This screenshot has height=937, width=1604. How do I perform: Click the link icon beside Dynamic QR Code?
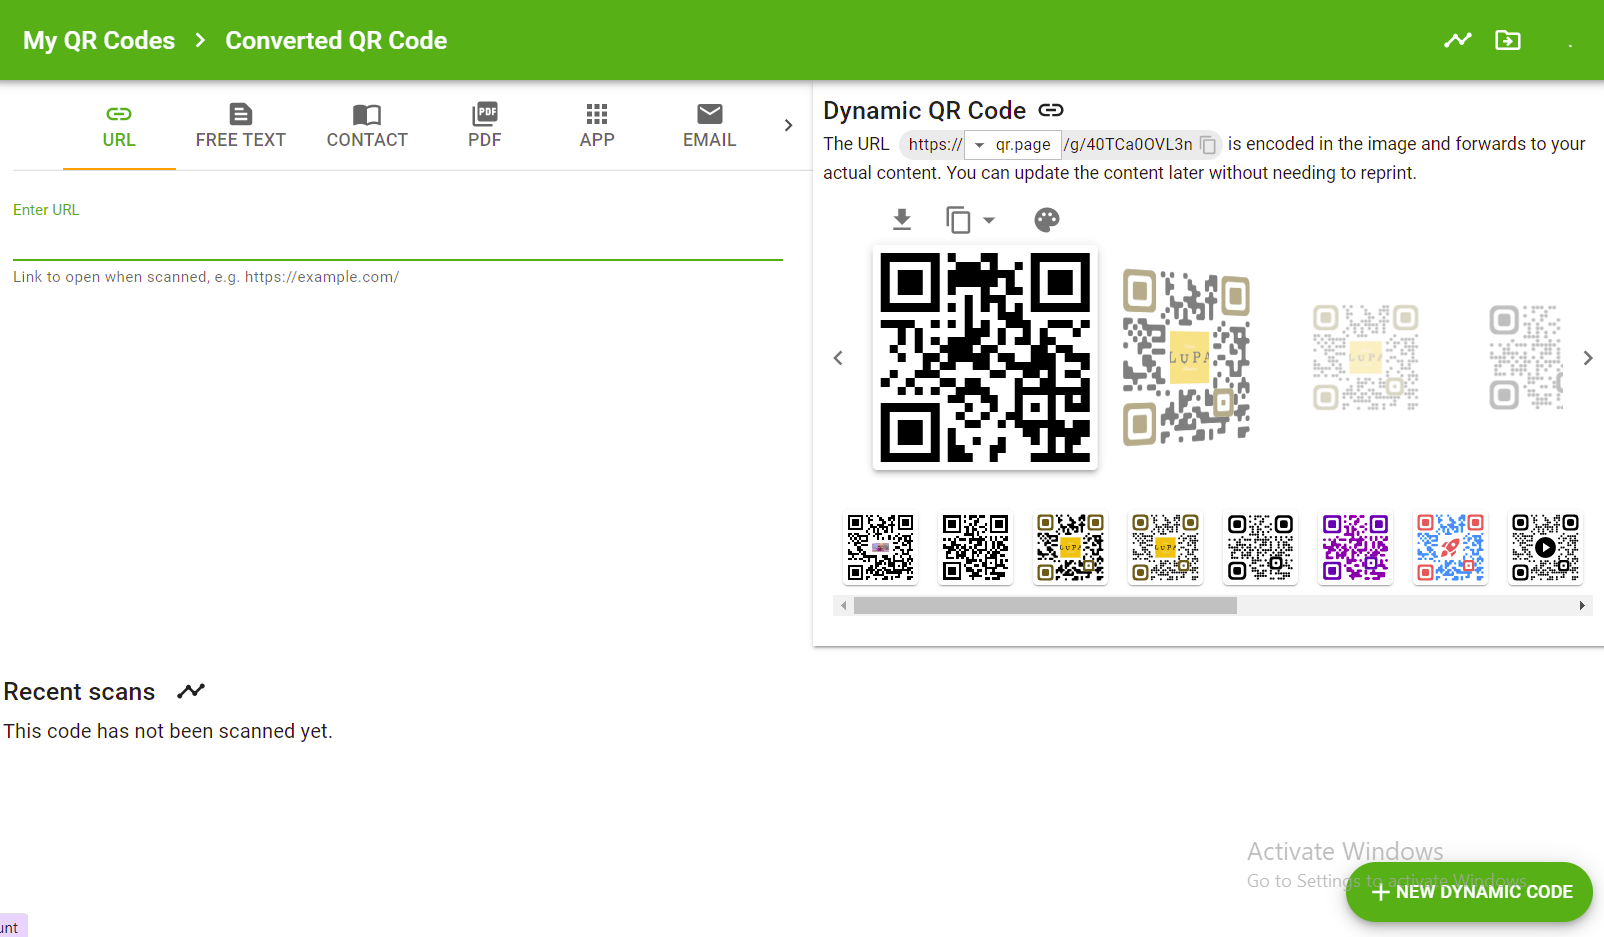[1051, 110]
